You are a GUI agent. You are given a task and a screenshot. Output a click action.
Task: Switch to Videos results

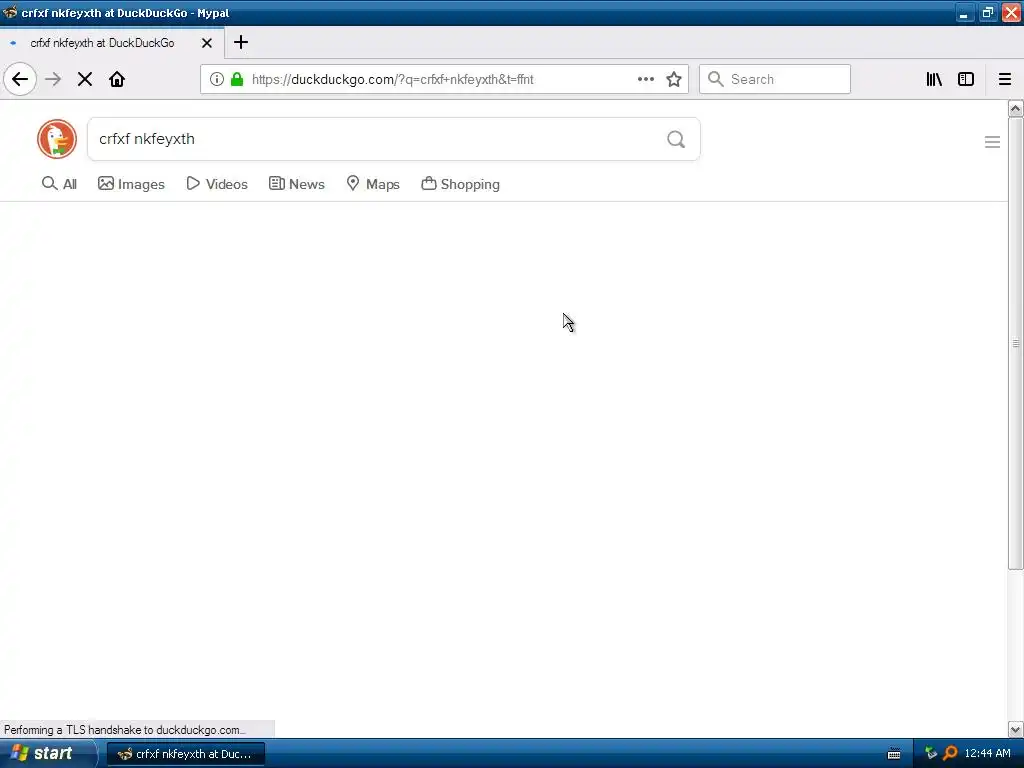pos(217,184)
